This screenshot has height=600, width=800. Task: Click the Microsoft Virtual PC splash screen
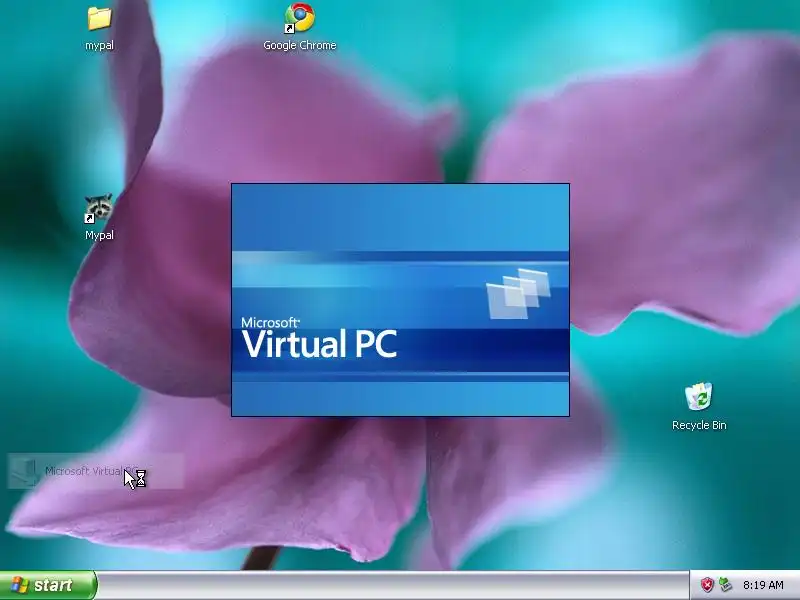point(401,300)
